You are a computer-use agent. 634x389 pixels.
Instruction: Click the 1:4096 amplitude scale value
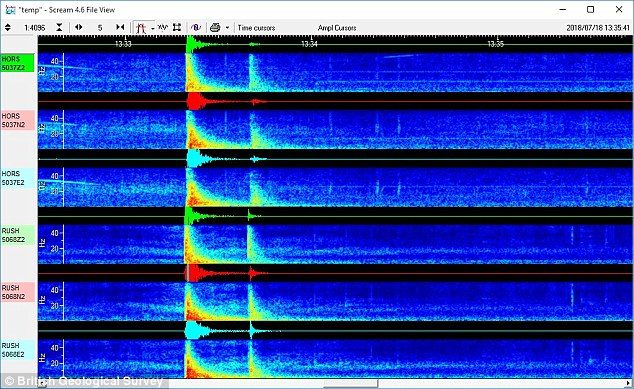pos(35,28)
